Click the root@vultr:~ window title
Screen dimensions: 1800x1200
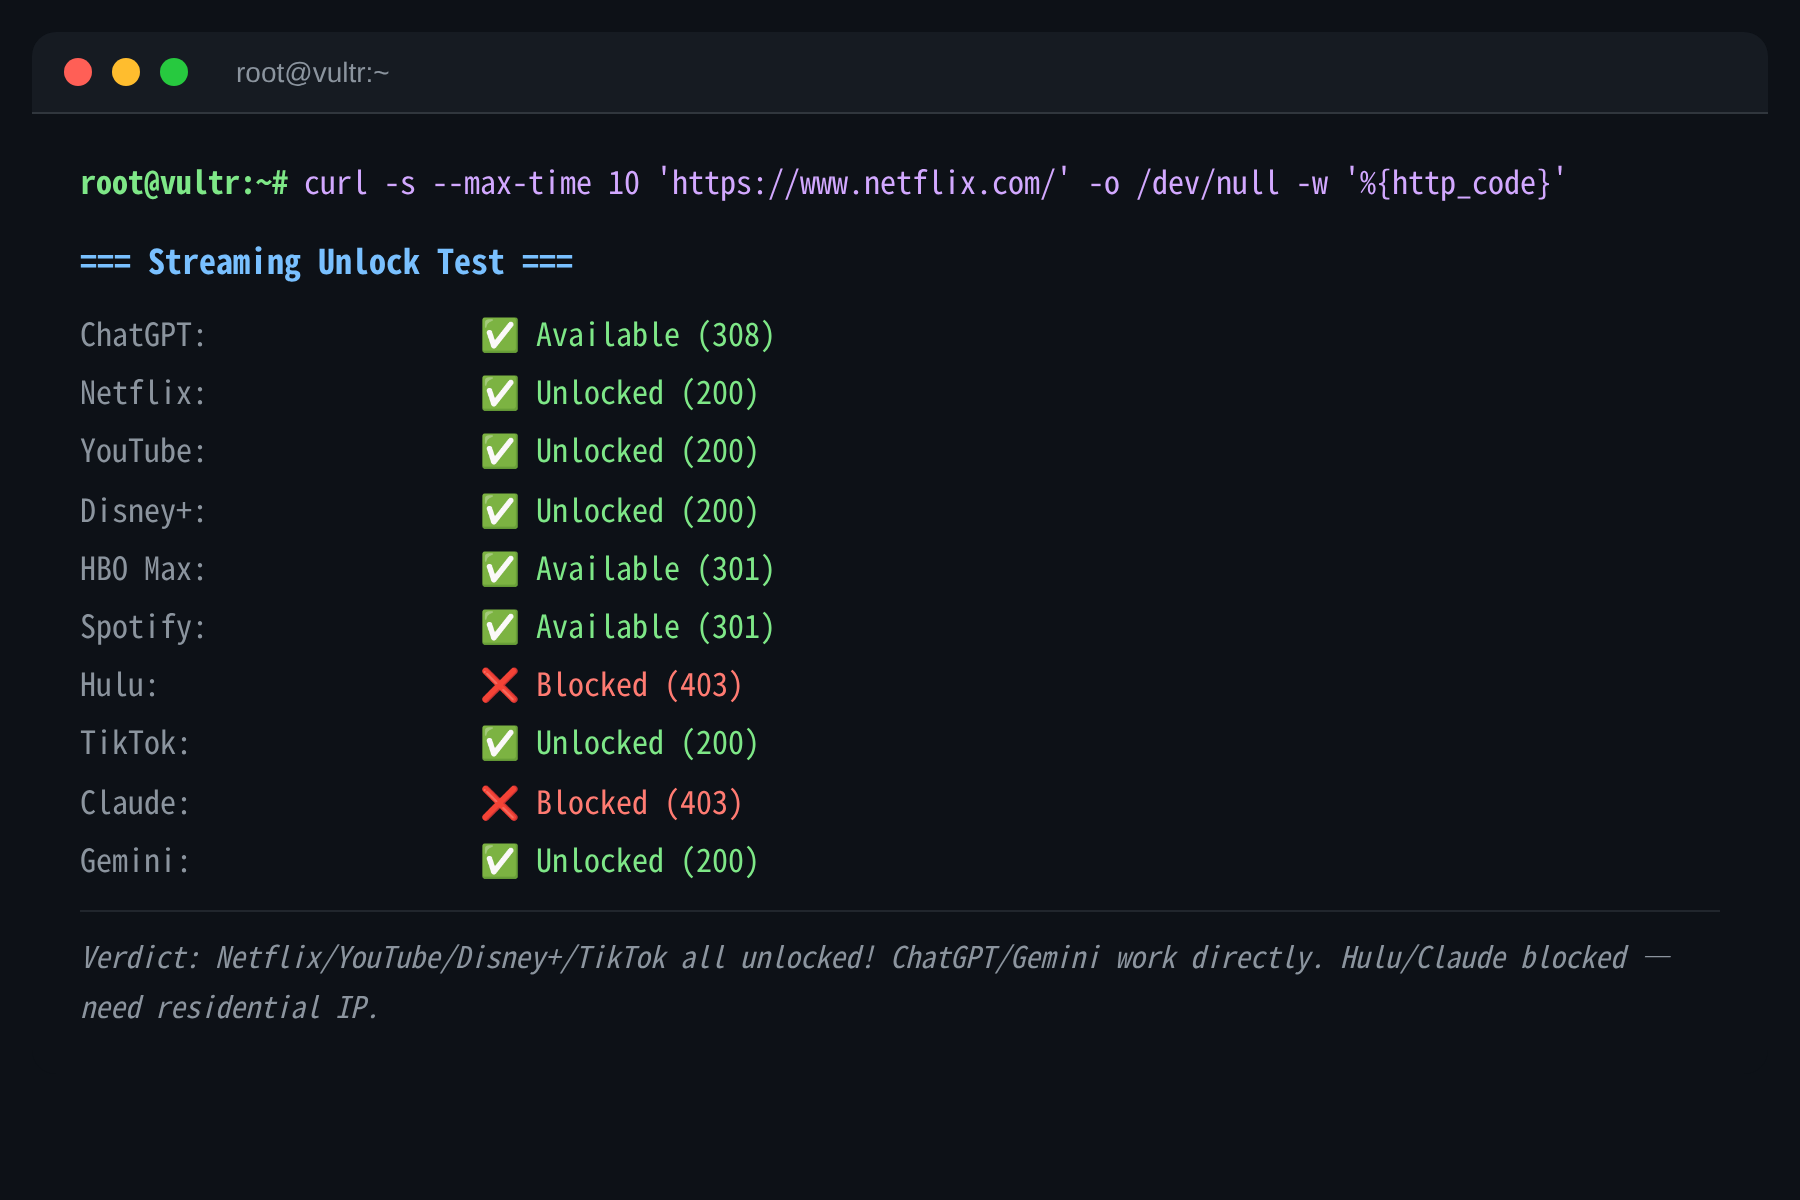(x=312, y=73)
